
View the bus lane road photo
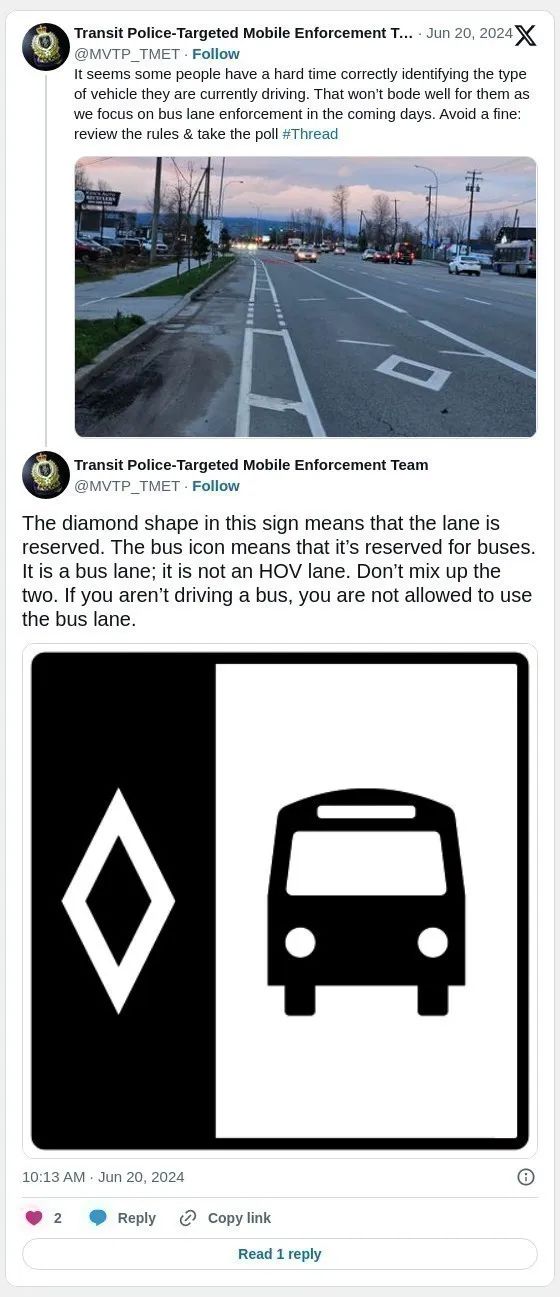pos(306,297)
